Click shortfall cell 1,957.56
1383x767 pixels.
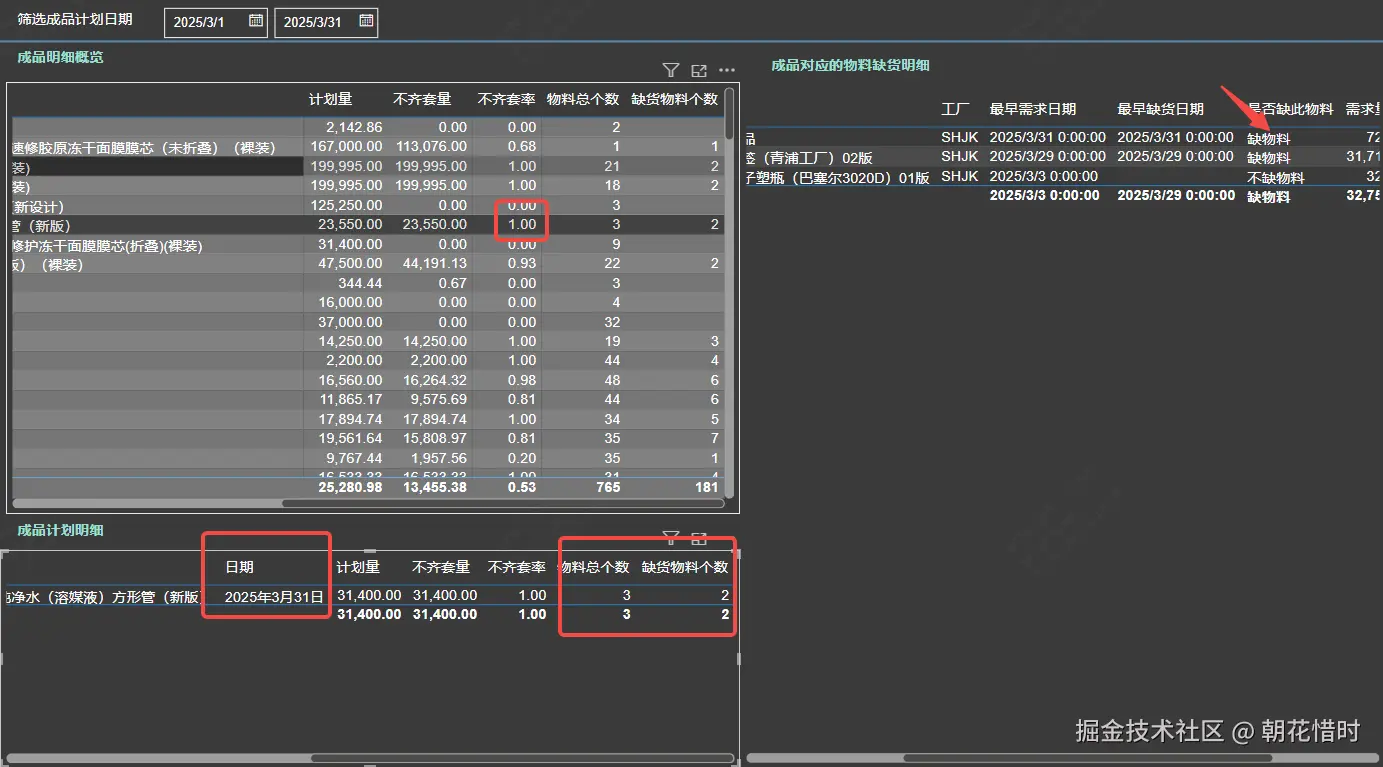[439, 458]
